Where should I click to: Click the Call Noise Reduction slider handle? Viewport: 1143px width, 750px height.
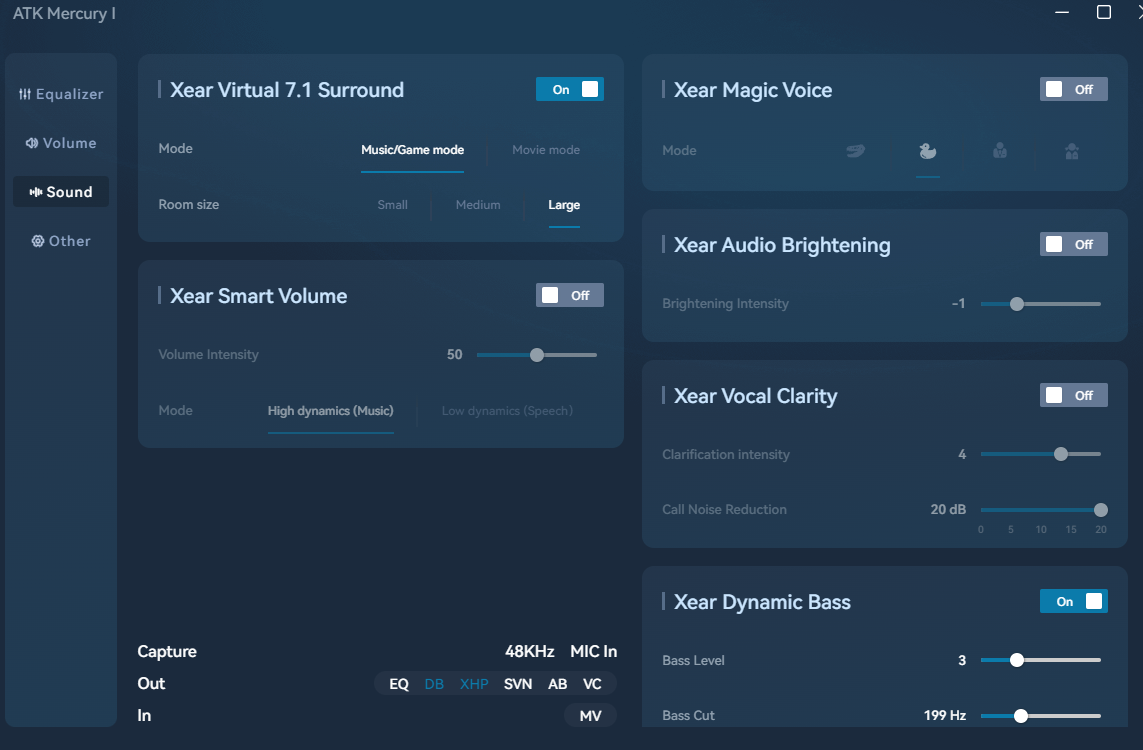(1101, 509)
